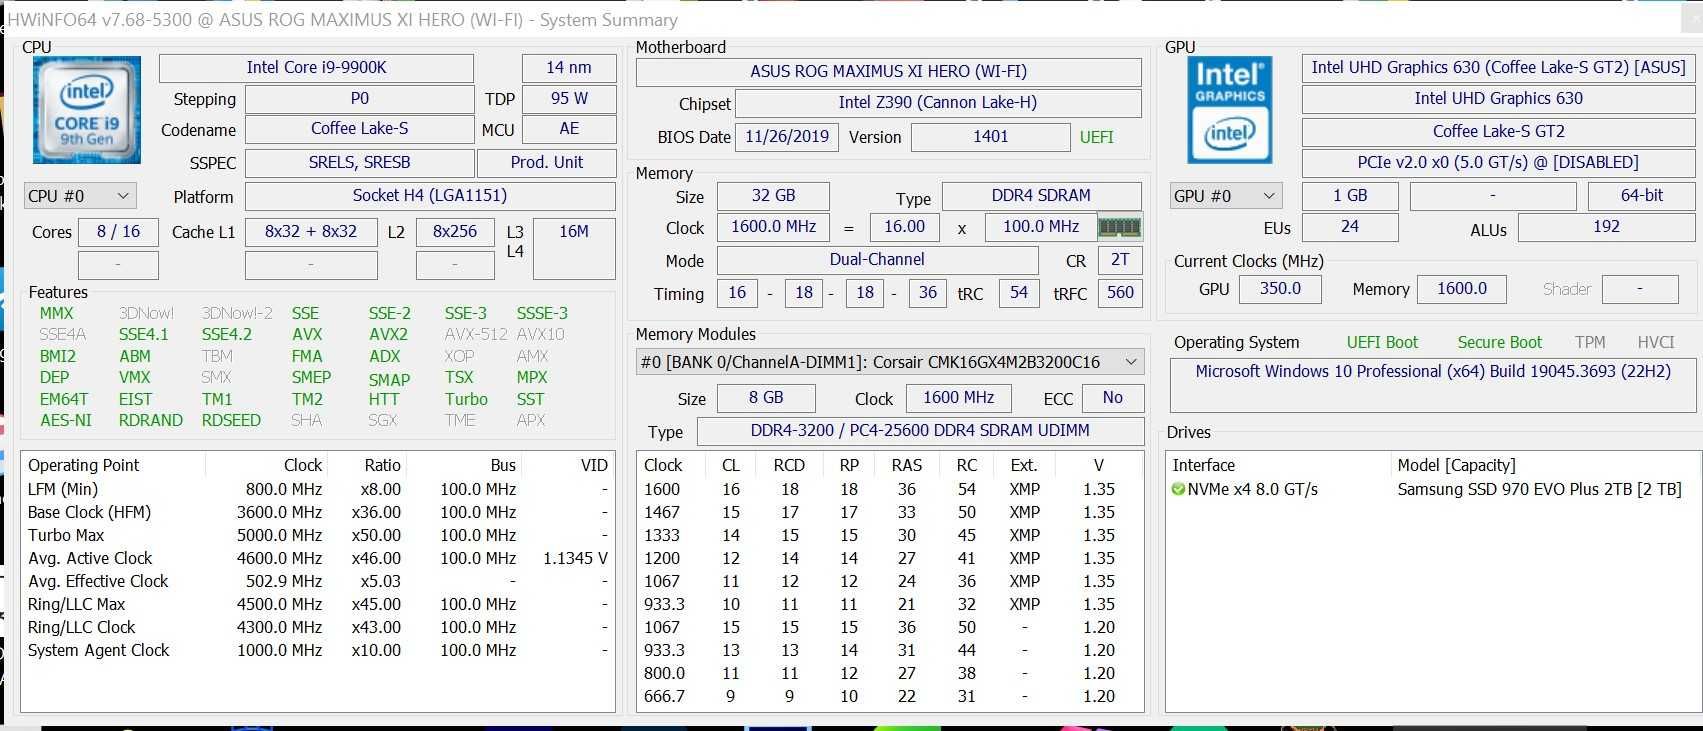Click the Base Clock (HFM) row

[318, 513]
